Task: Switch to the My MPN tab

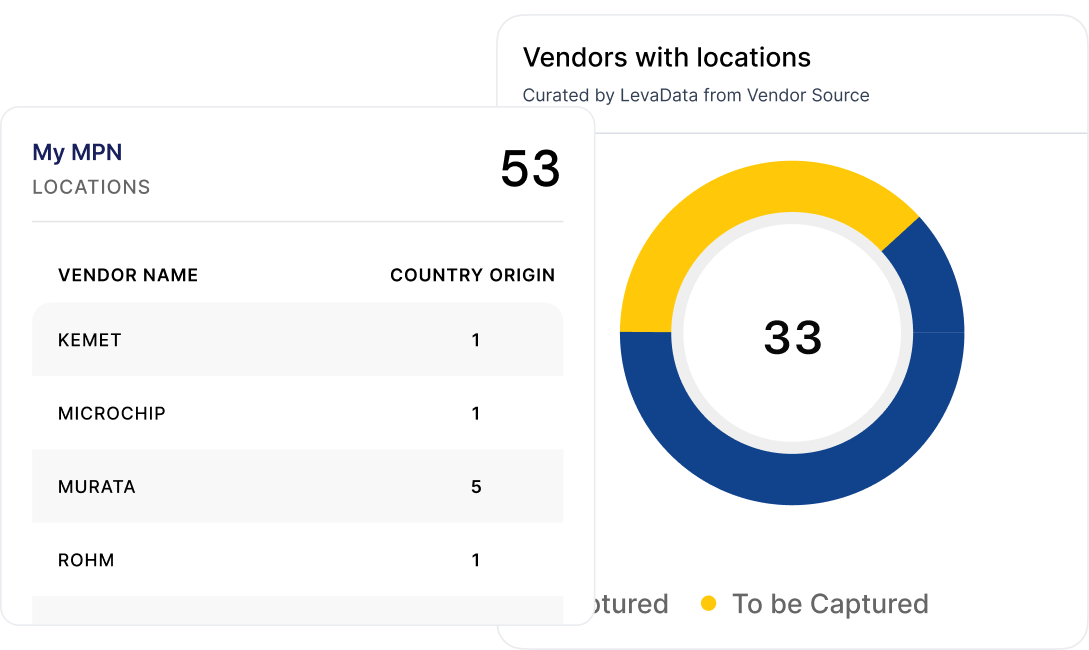Action: click(77, 151)
